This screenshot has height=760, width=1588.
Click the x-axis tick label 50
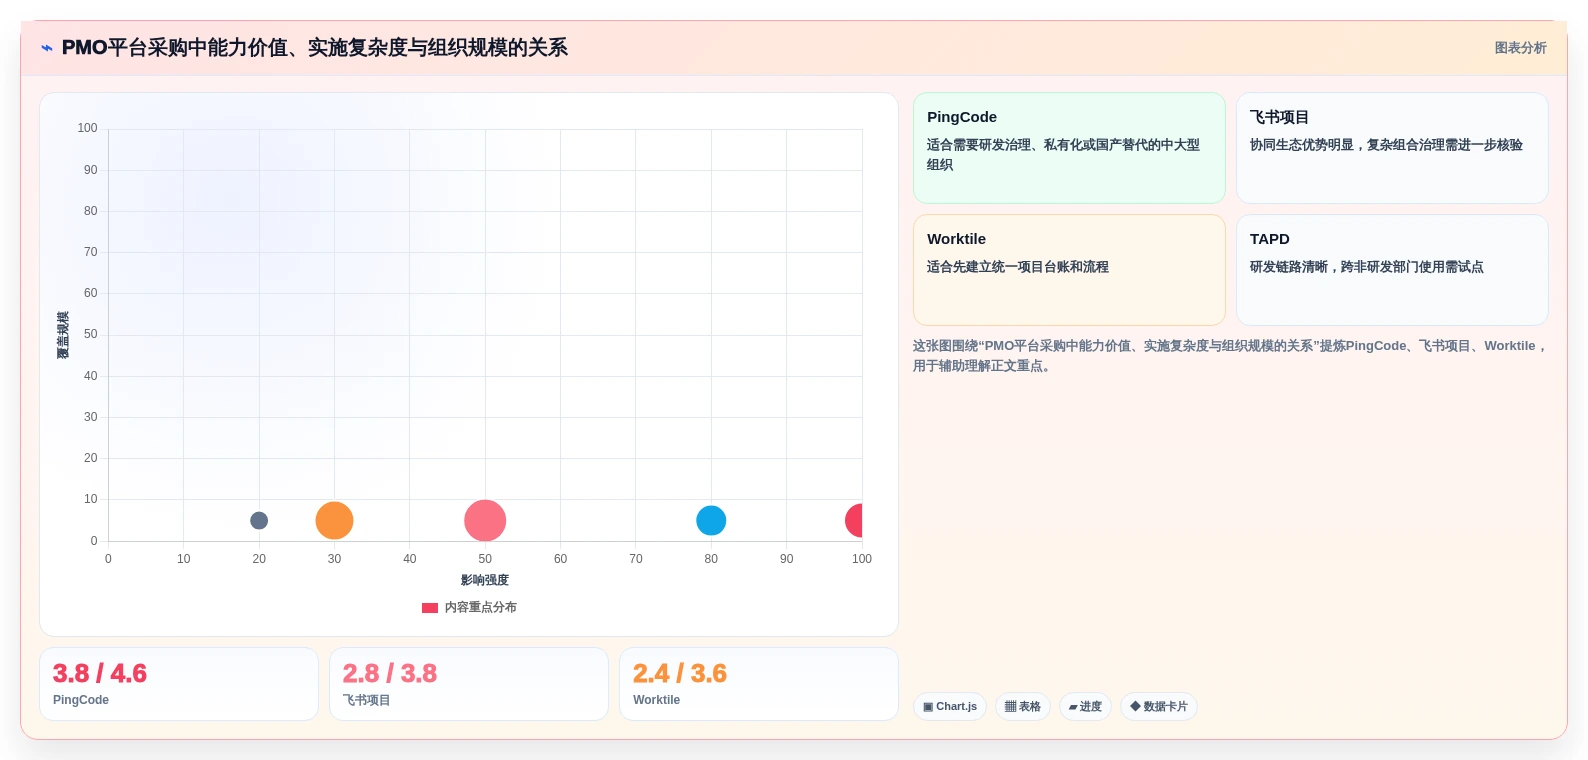(x=485, y=559)
